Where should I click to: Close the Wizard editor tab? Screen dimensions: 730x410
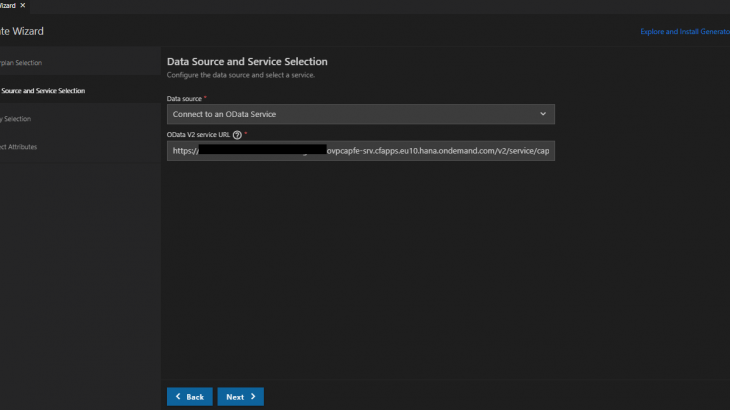click(x=23, y=5)
